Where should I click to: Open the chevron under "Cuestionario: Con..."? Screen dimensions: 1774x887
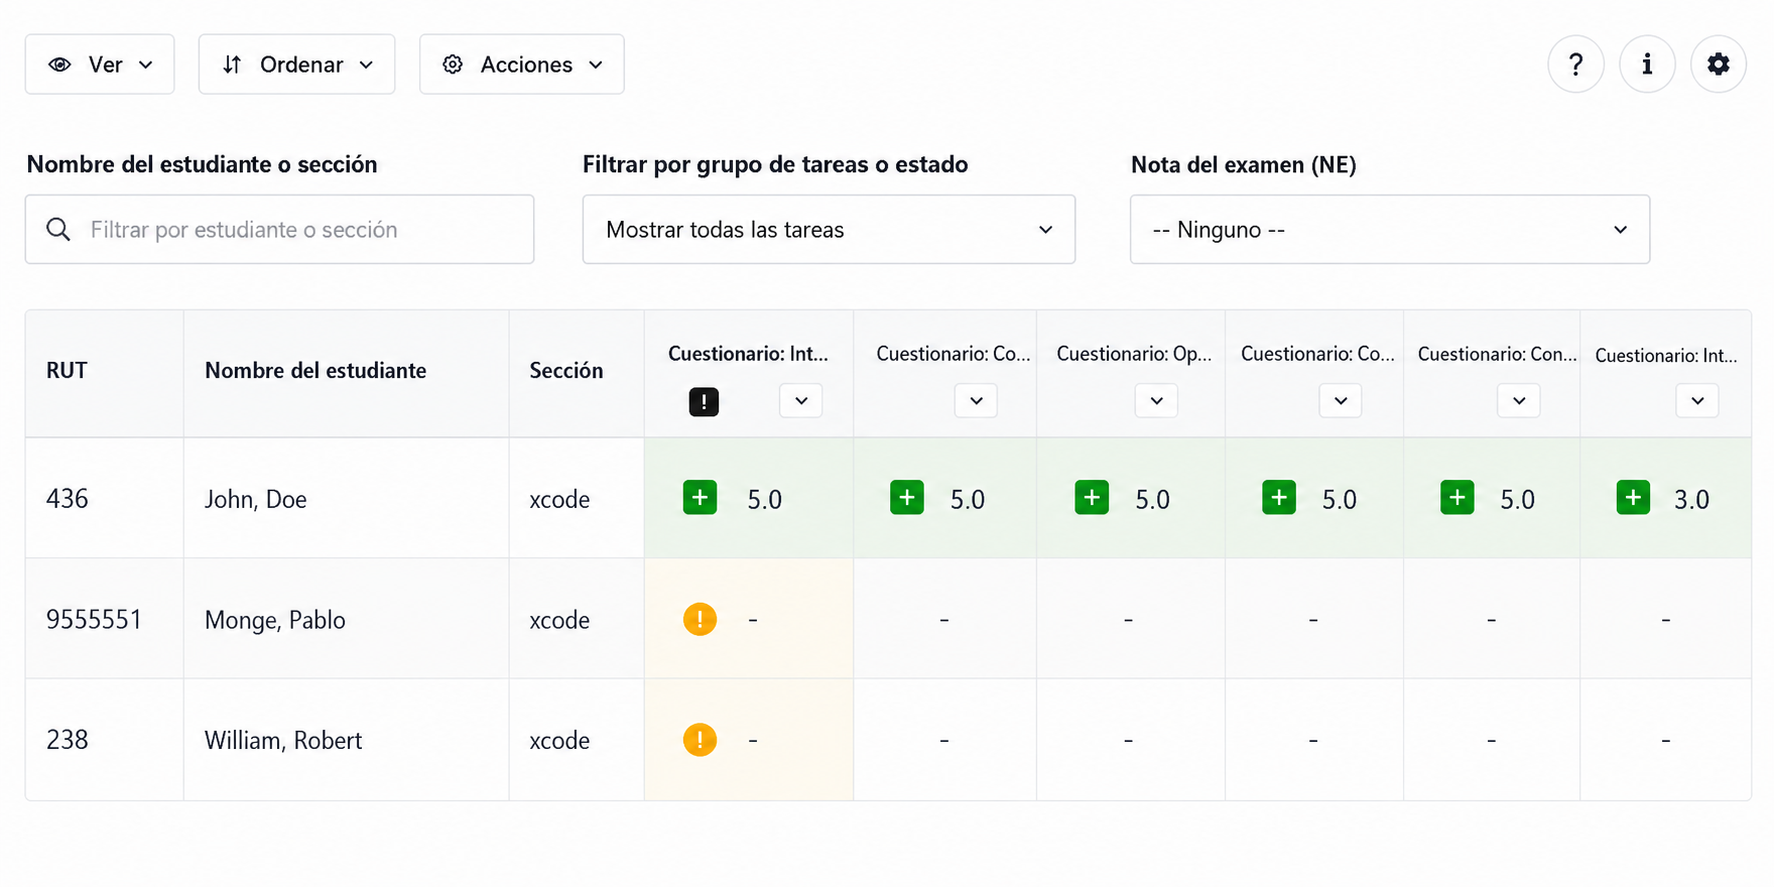pyautogui.click(x=1519, y=401)
